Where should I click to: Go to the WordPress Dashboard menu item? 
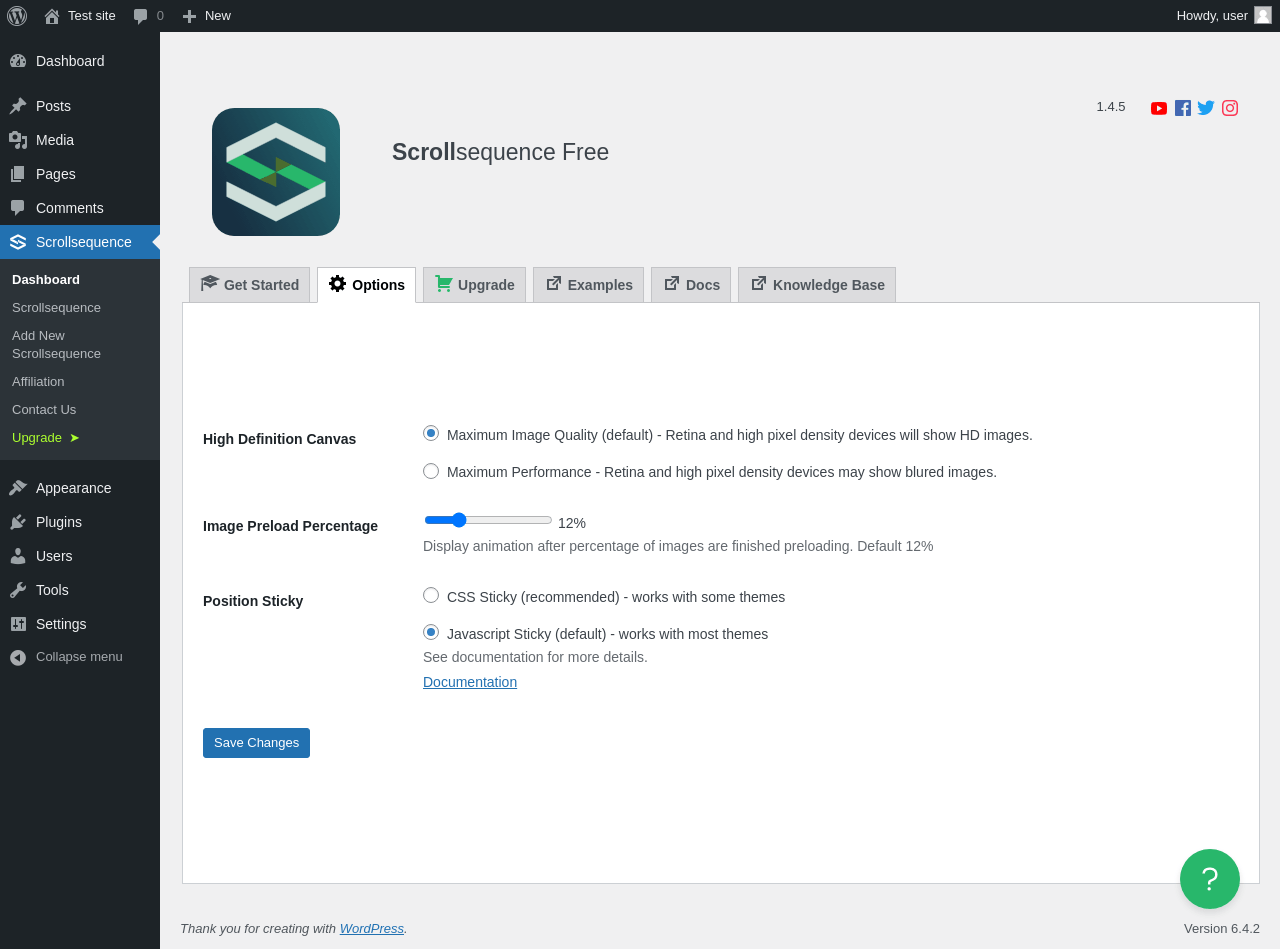pos(80,61)
